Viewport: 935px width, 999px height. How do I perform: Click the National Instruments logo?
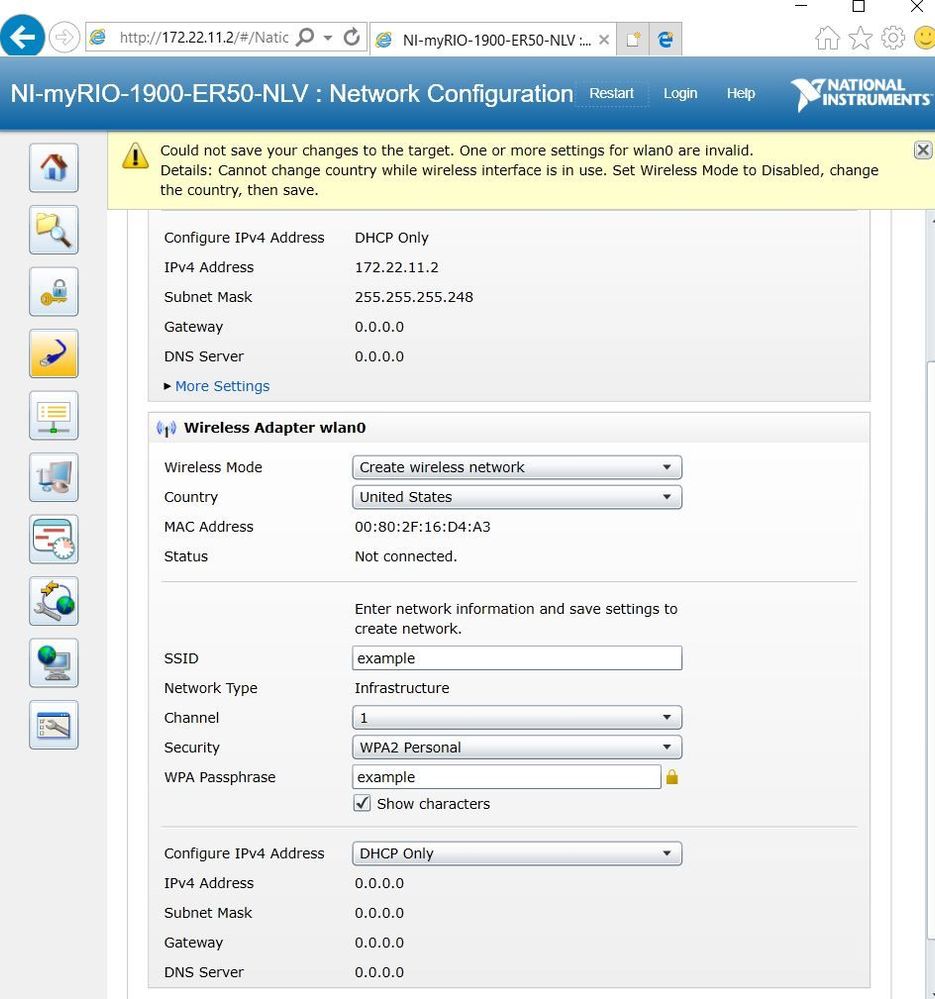point(861,94)
